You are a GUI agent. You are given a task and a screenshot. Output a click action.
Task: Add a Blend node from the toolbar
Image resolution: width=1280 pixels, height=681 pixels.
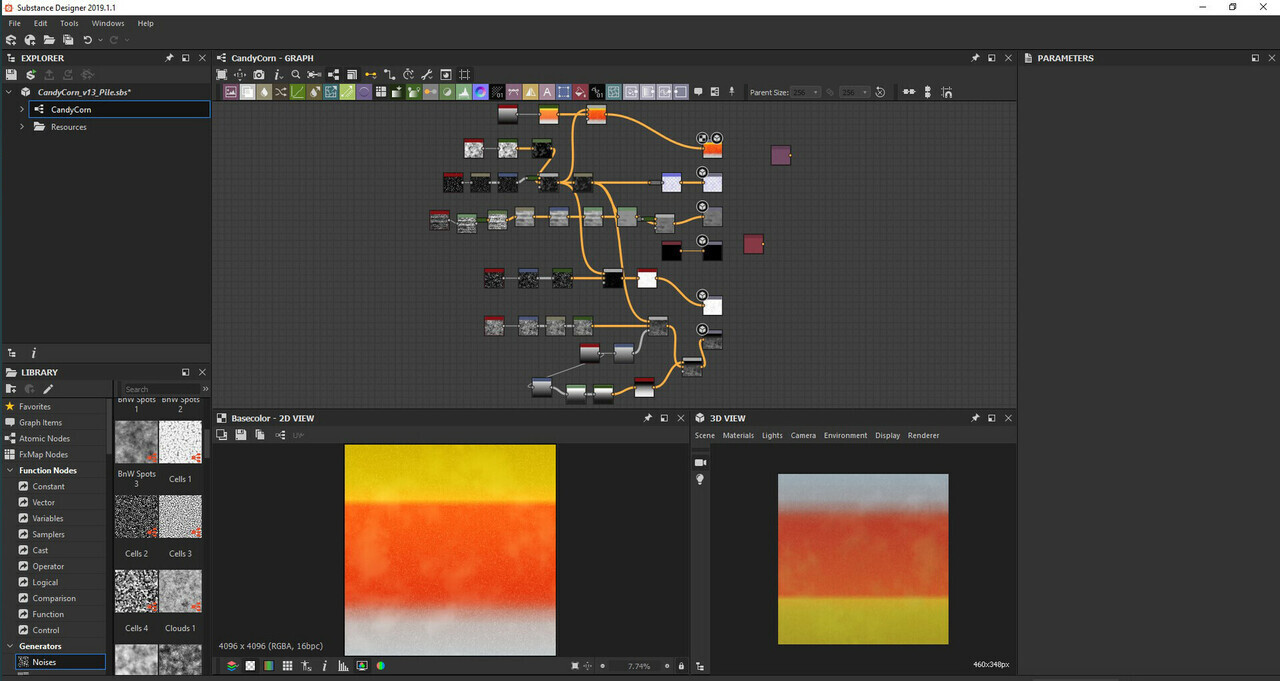click(x=247, y=92)
